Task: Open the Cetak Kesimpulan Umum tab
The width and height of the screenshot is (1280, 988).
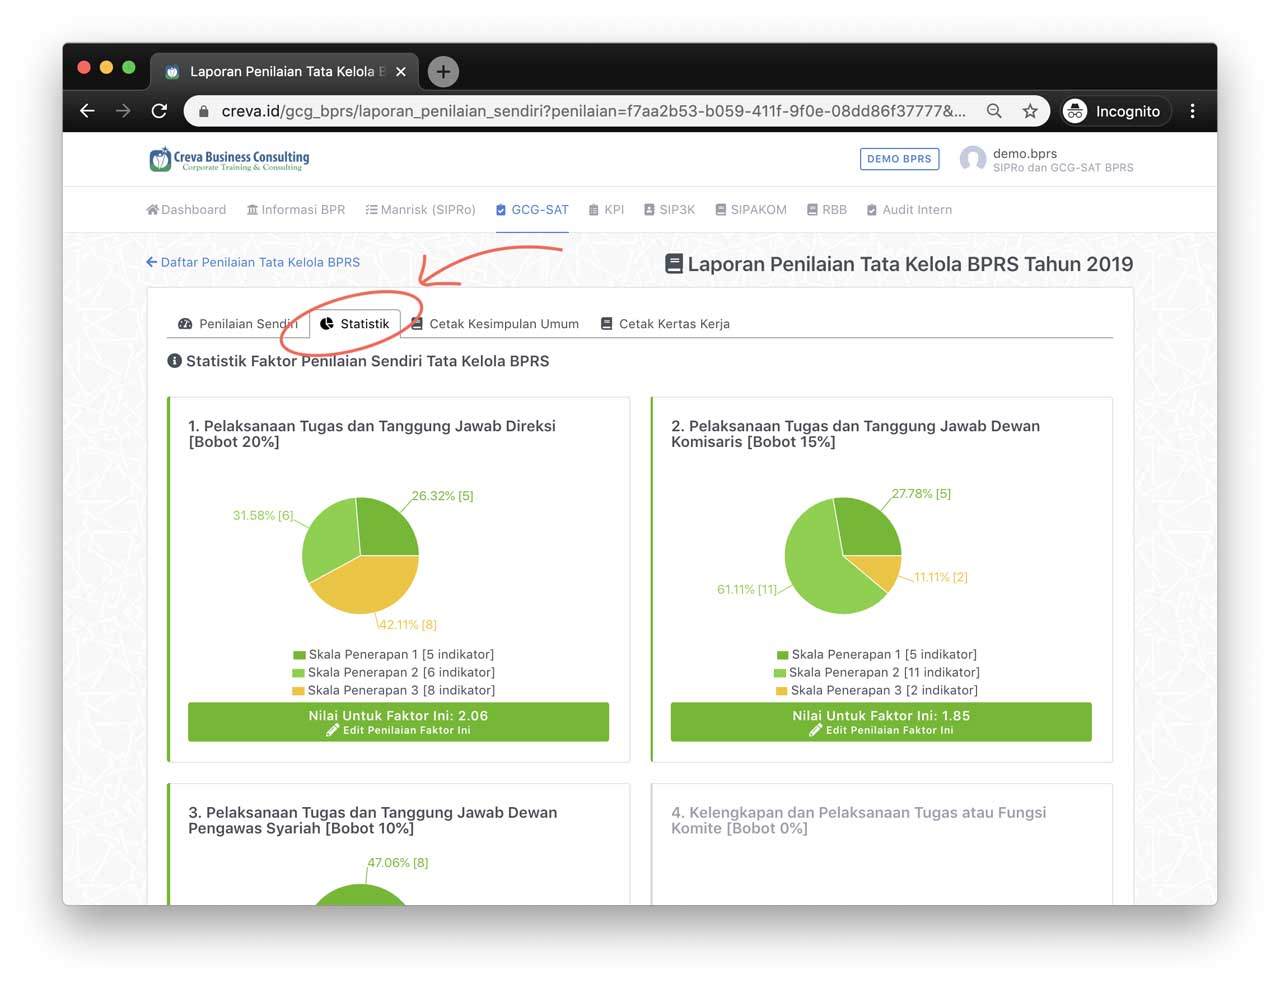Action: click(x=495, y=324)
